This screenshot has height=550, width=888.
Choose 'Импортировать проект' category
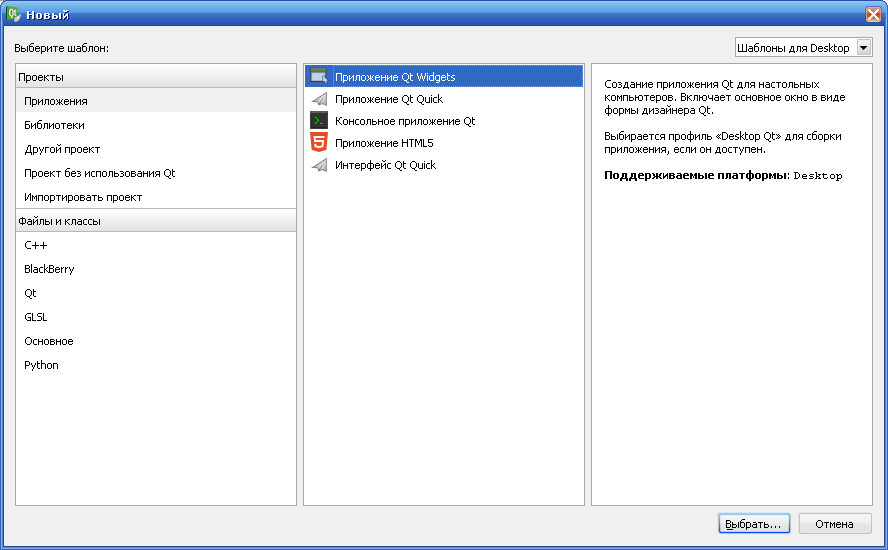[x=156, y=197]
